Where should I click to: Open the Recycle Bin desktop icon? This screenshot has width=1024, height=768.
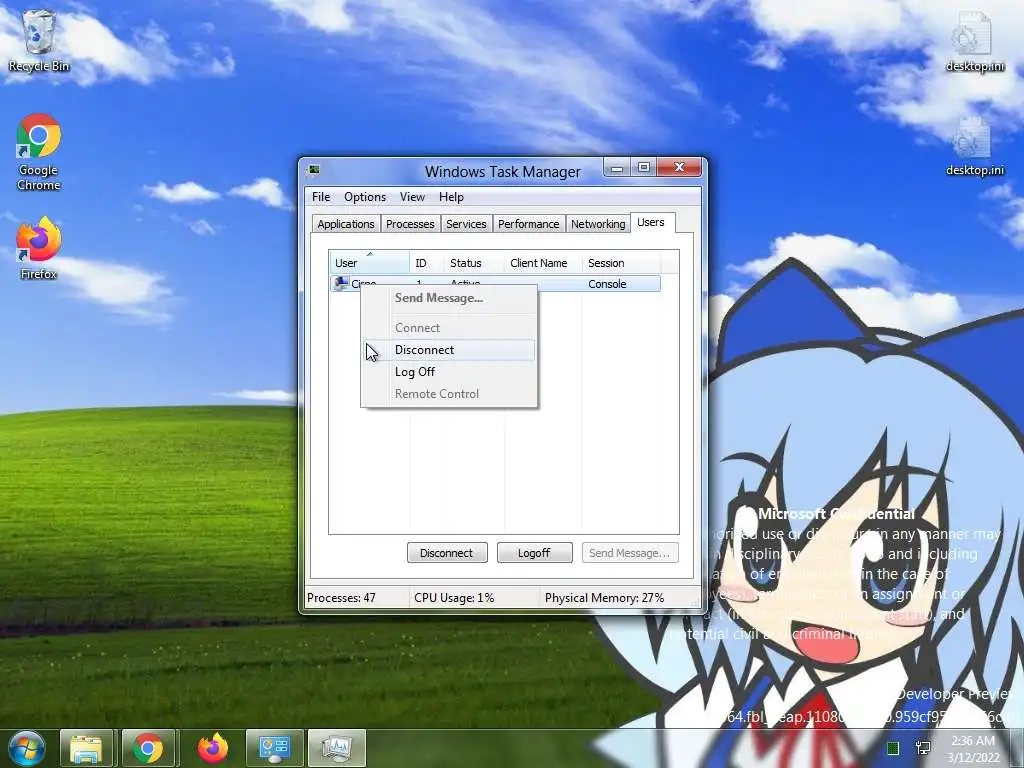pos(39,40)
